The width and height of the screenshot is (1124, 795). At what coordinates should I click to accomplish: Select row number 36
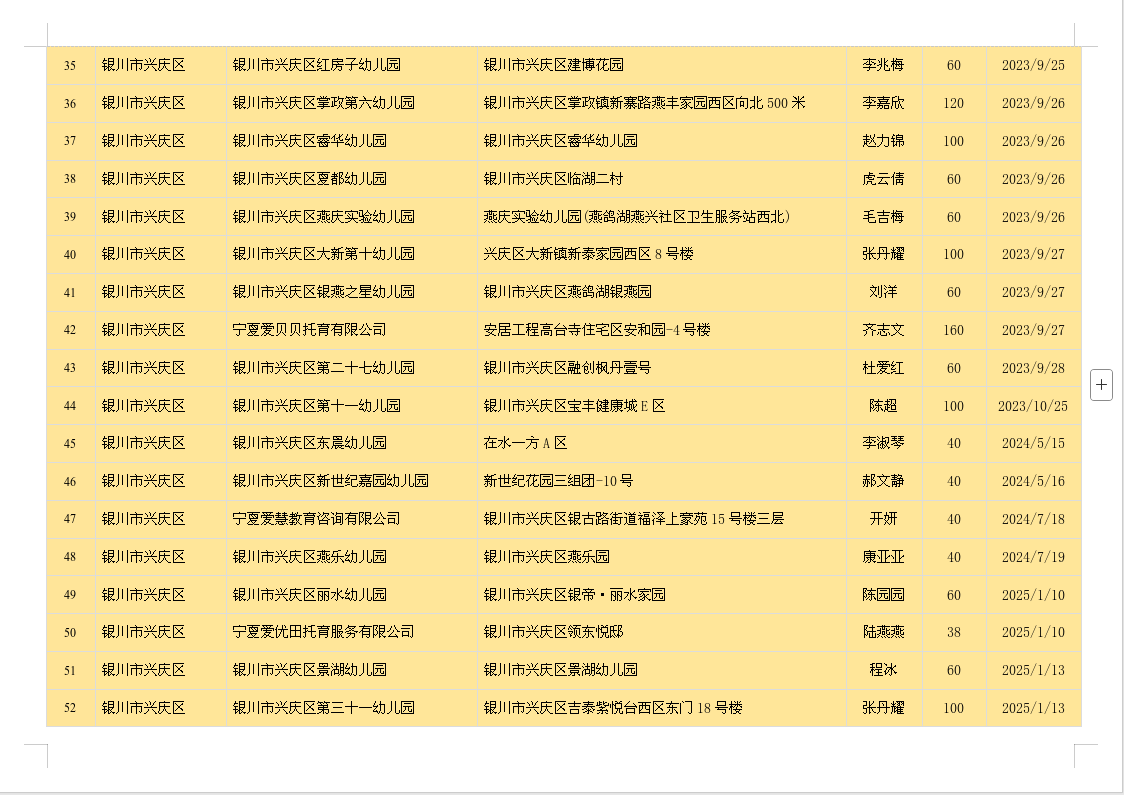[70, 103]
